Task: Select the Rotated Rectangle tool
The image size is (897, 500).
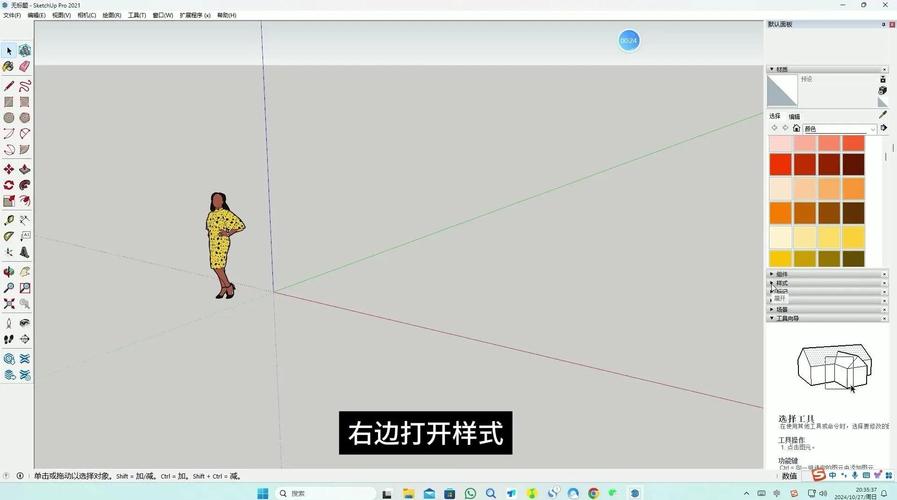Action: click(25, 102)
